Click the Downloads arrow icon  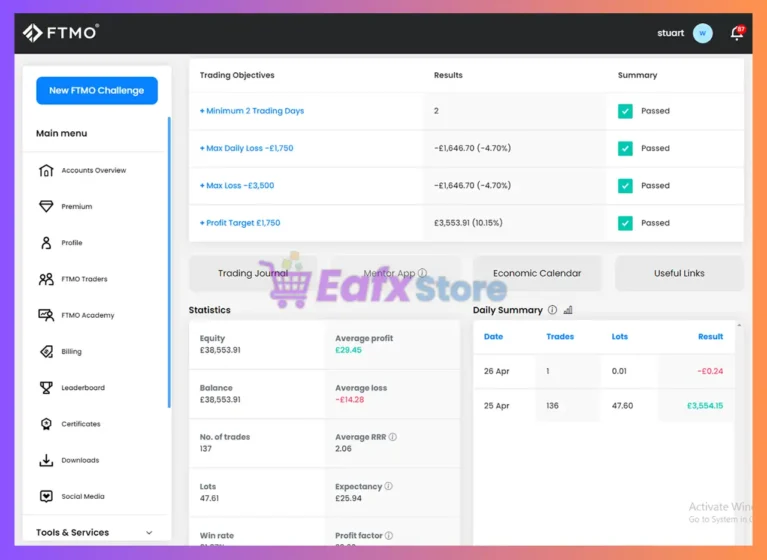tap(46, 460)
